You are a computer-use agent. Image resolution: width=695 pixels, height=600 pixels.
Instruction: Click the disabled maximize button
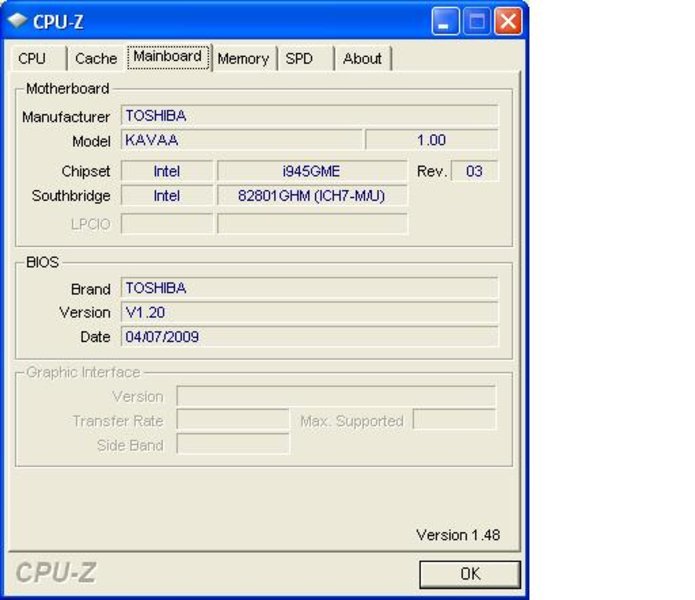pos(476,21)
